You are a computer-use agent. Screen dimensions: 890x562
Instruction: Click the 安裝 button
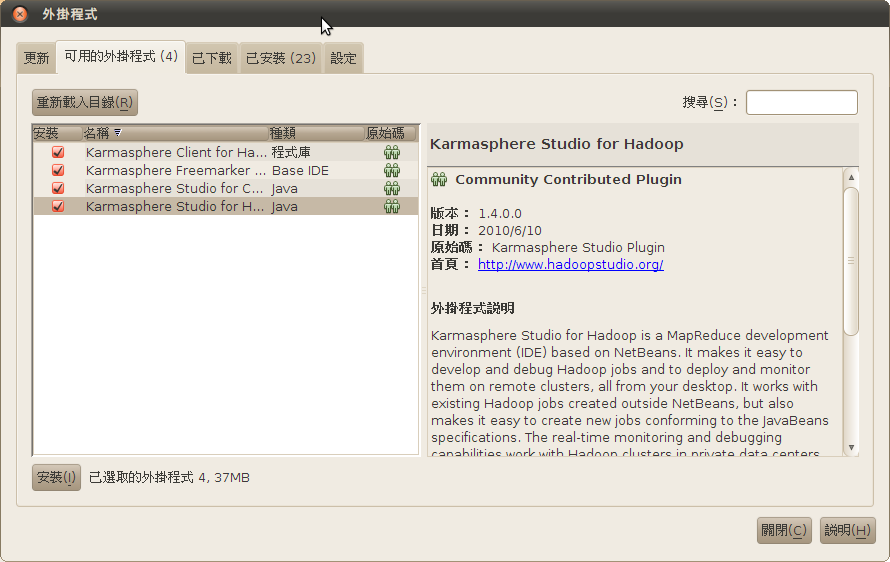[56, 477]
